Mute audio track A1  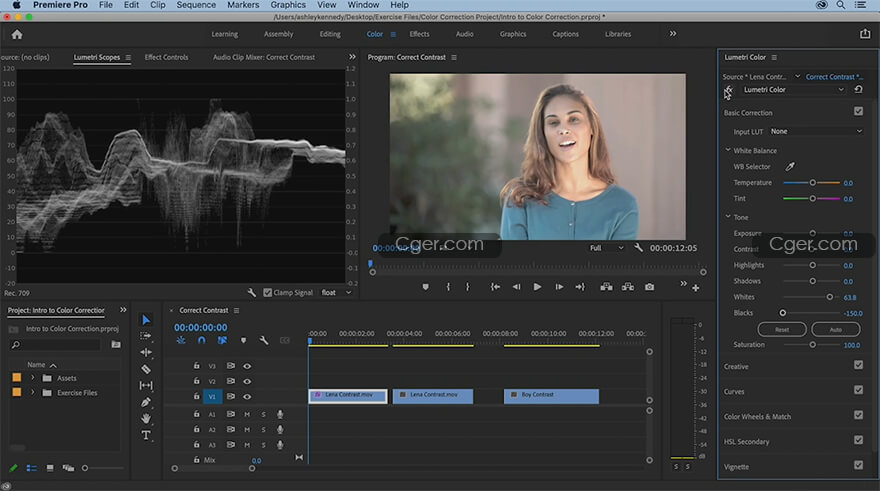point(247,414)
